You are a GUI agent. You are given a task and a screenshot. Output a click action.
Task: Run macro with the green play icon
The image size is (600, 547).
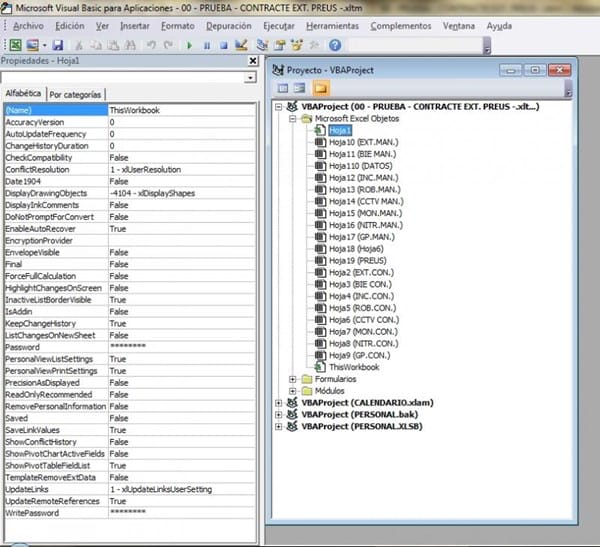coord(190,45)
